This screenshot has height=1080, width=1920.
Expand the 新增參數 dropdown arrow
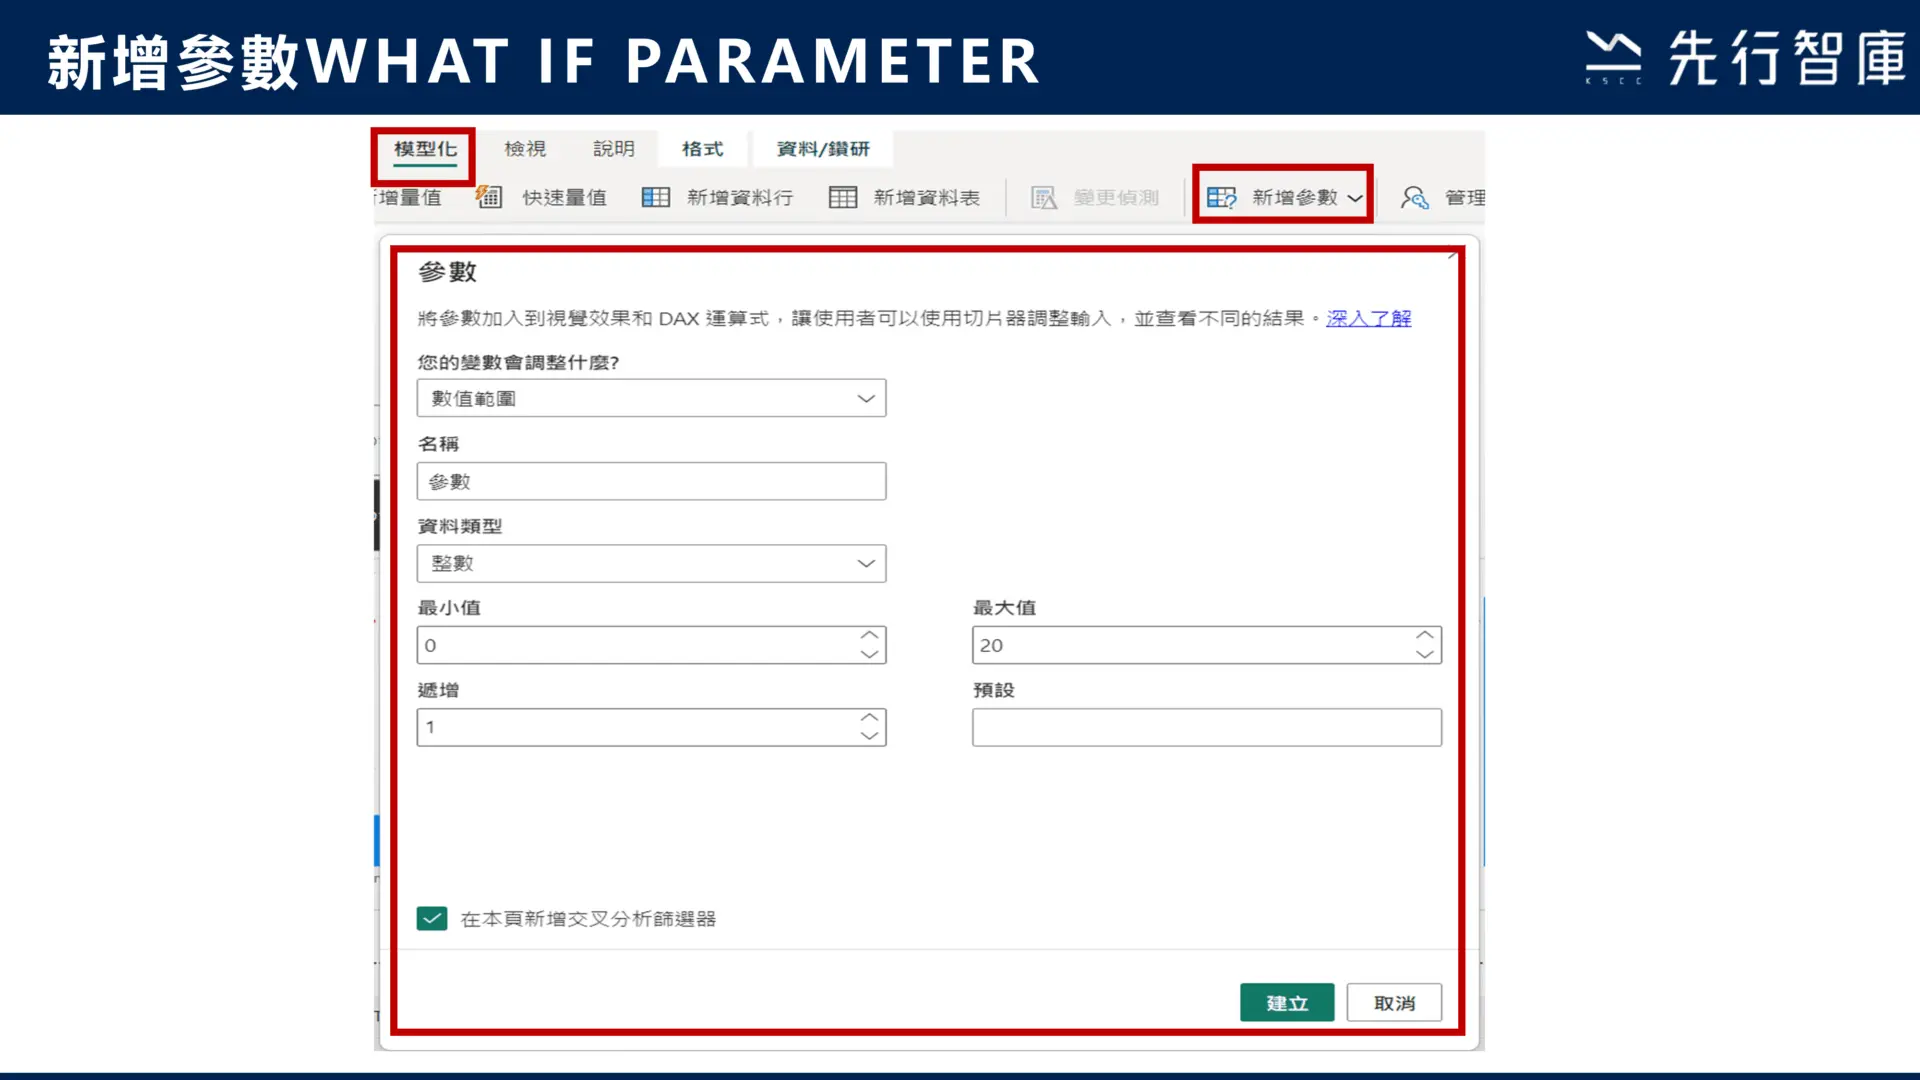(x=1355, y=198)
